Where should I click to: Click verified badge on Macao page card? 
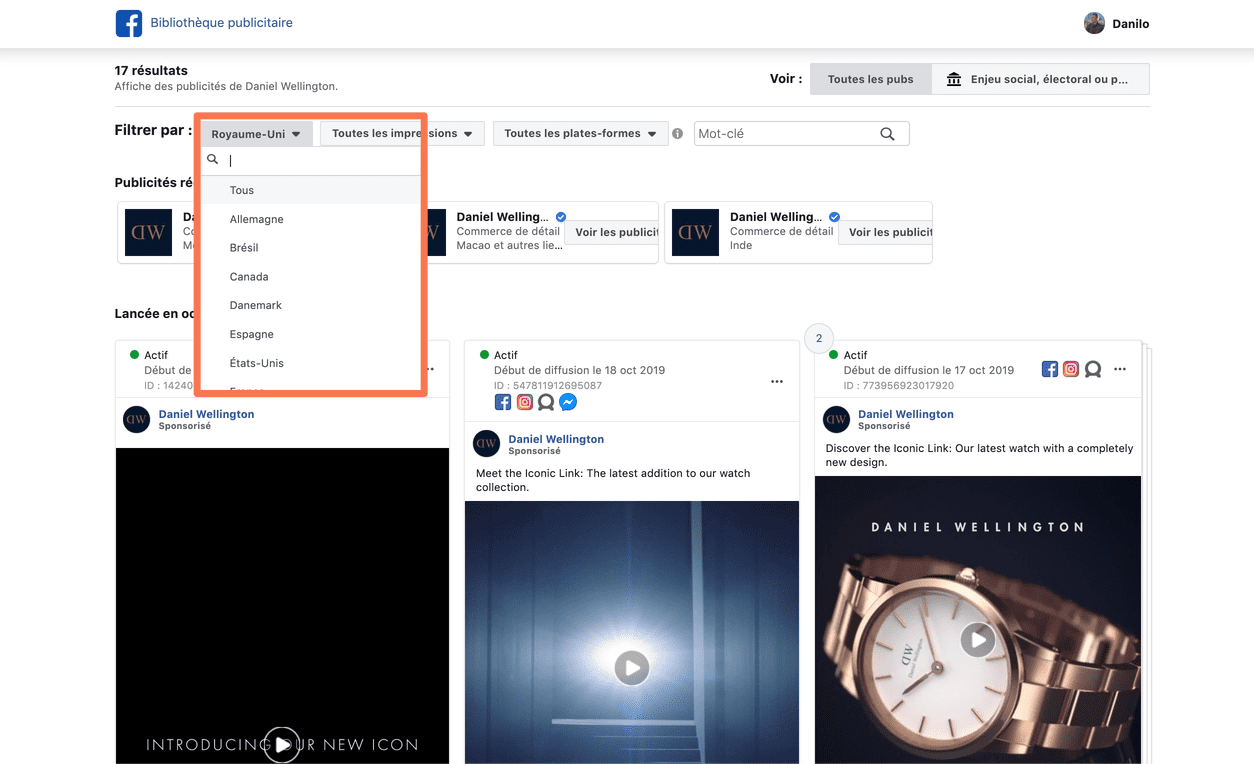point(561,216)
